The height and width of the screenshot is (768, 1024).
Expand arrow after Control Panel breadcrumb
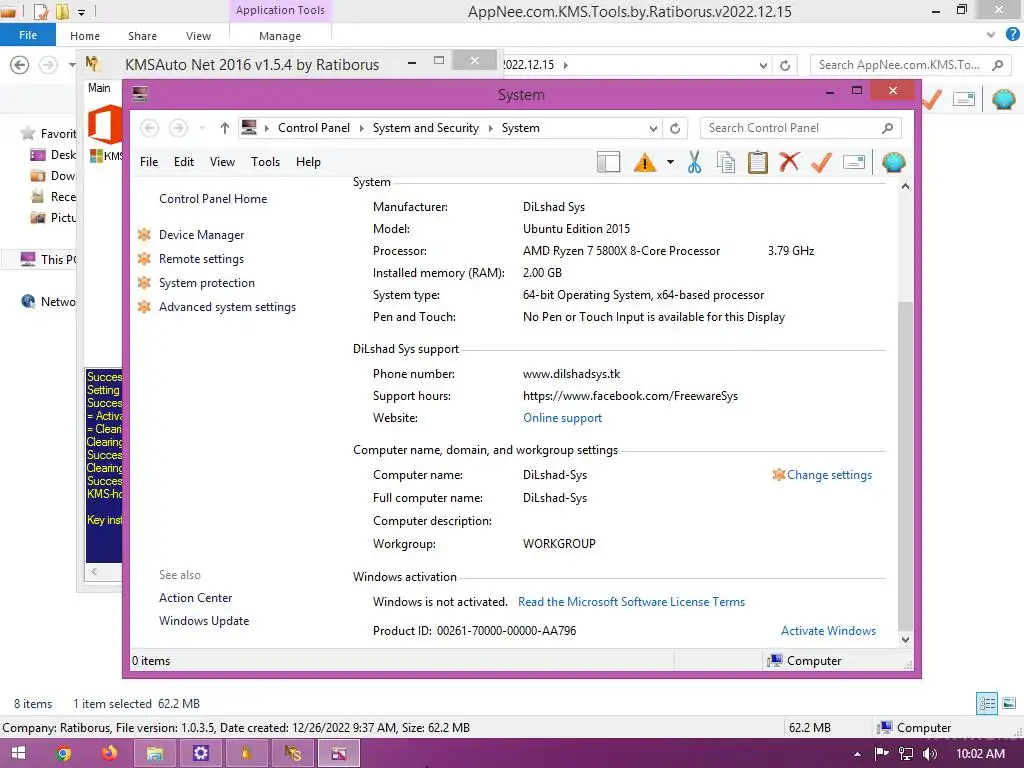coord(362,129)
